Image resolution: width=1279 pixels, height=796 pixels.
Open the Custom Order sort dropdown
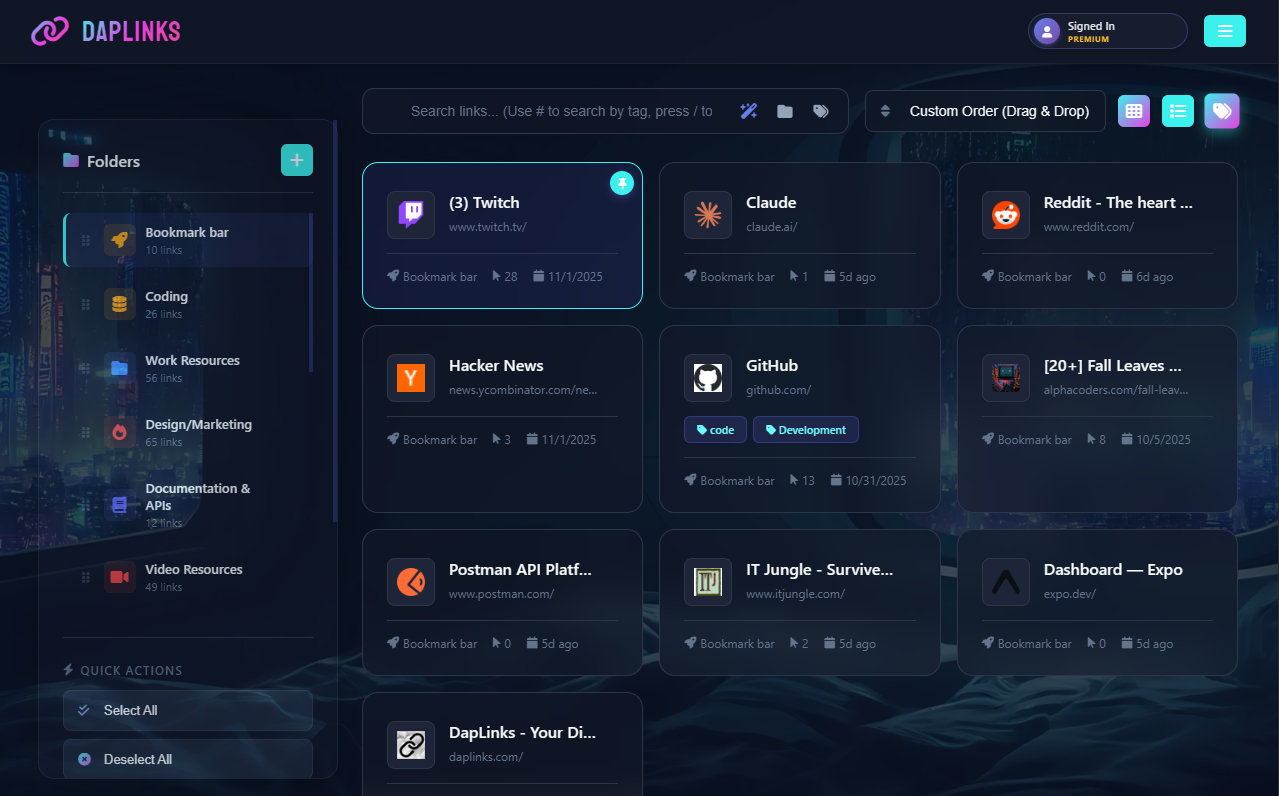(x=984, y=111)
